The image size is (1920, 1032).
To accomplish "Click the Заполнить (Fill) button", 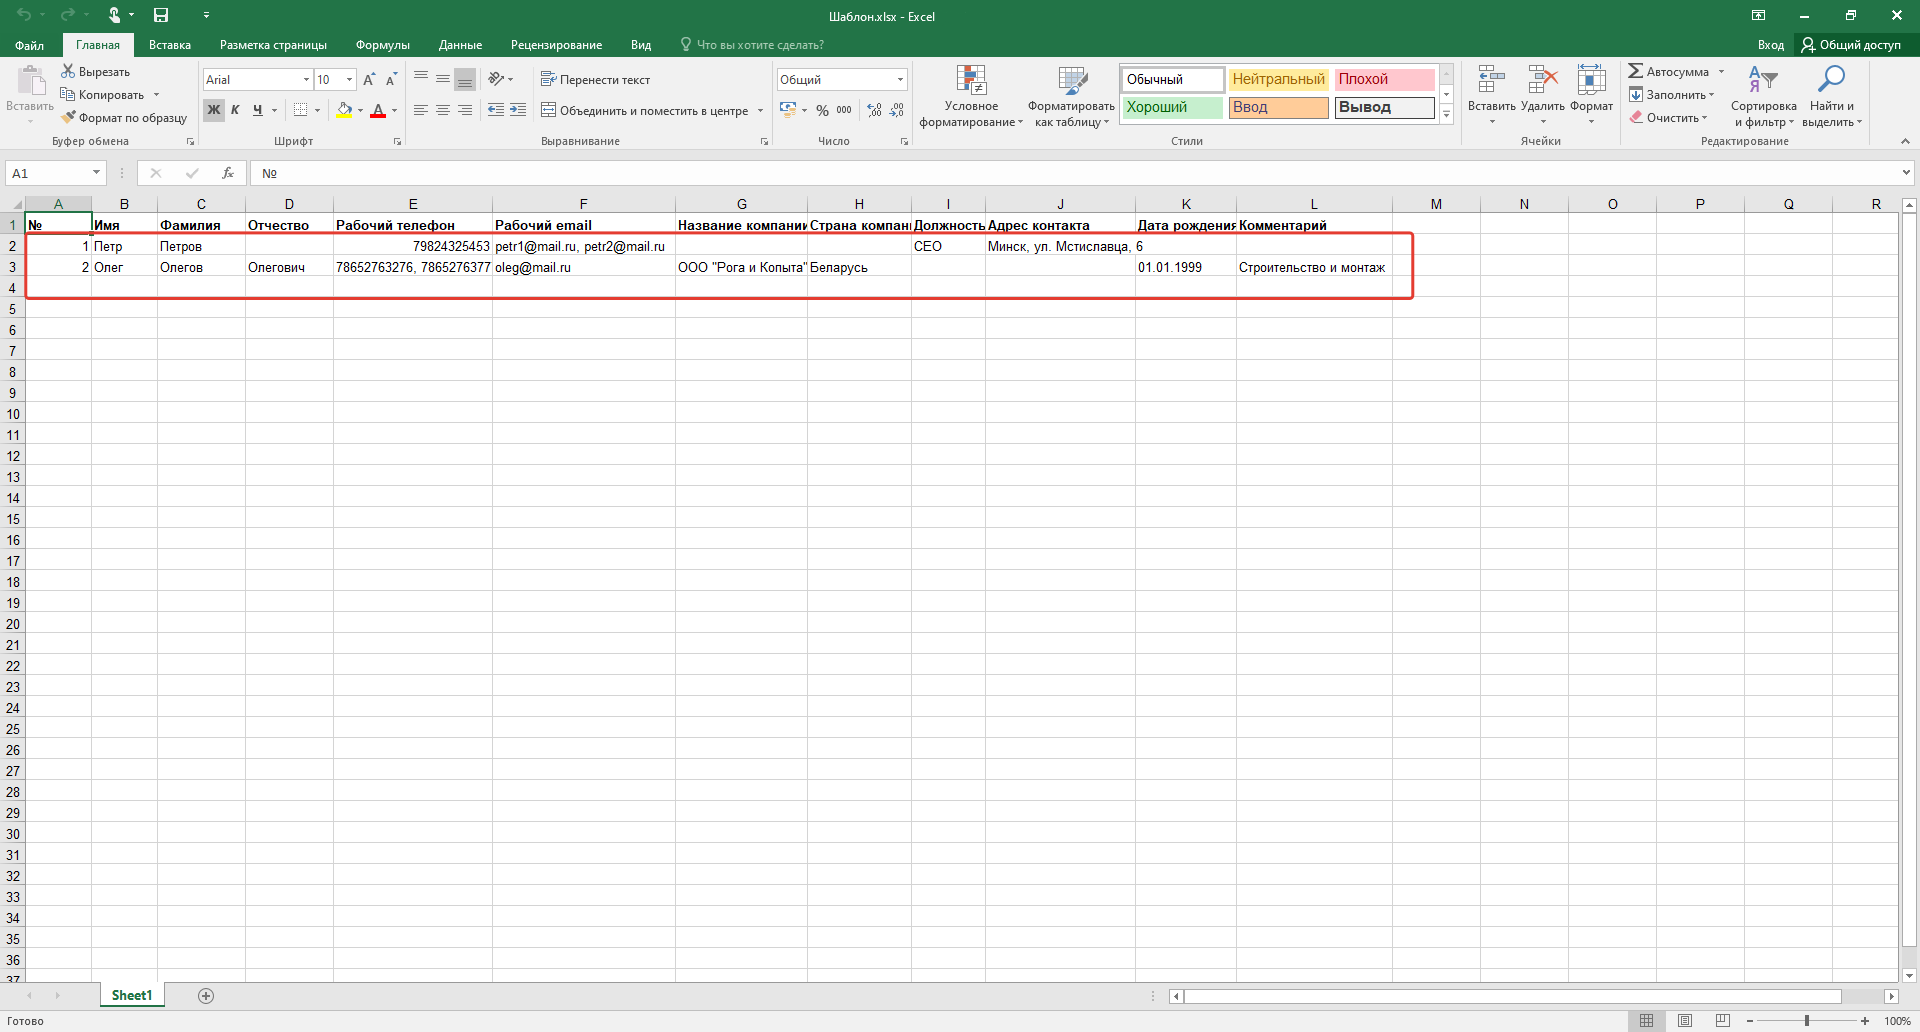I will coord(1671,94).
